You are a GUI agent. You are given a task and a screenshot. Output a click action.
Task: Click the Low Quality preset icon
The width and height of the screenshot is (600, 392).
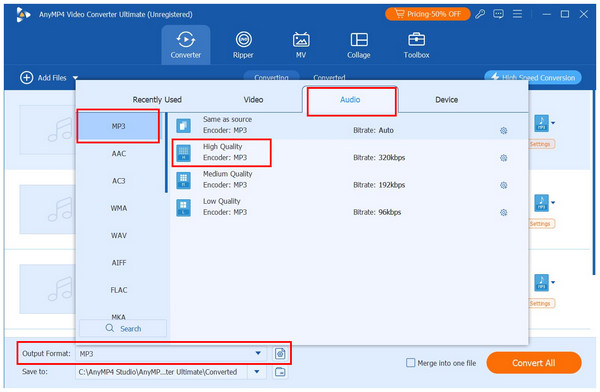point(183,207)
